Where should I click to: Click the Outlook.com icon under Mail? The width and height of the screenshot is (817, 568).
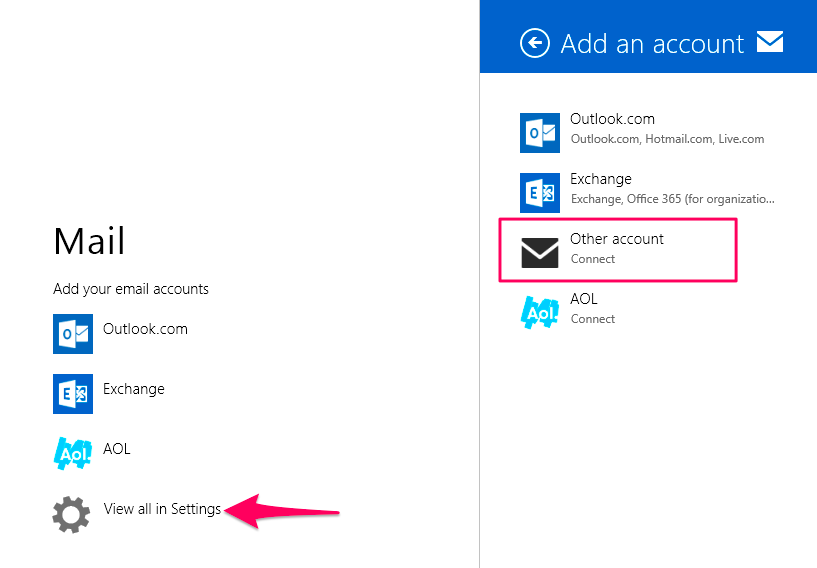point(73,334)
